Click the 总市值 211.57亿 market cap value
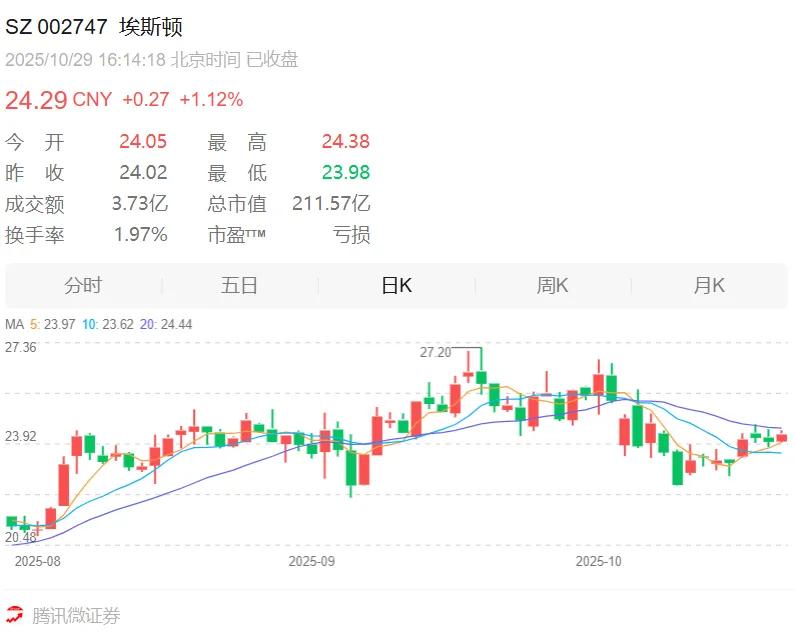 pos(331,203)
